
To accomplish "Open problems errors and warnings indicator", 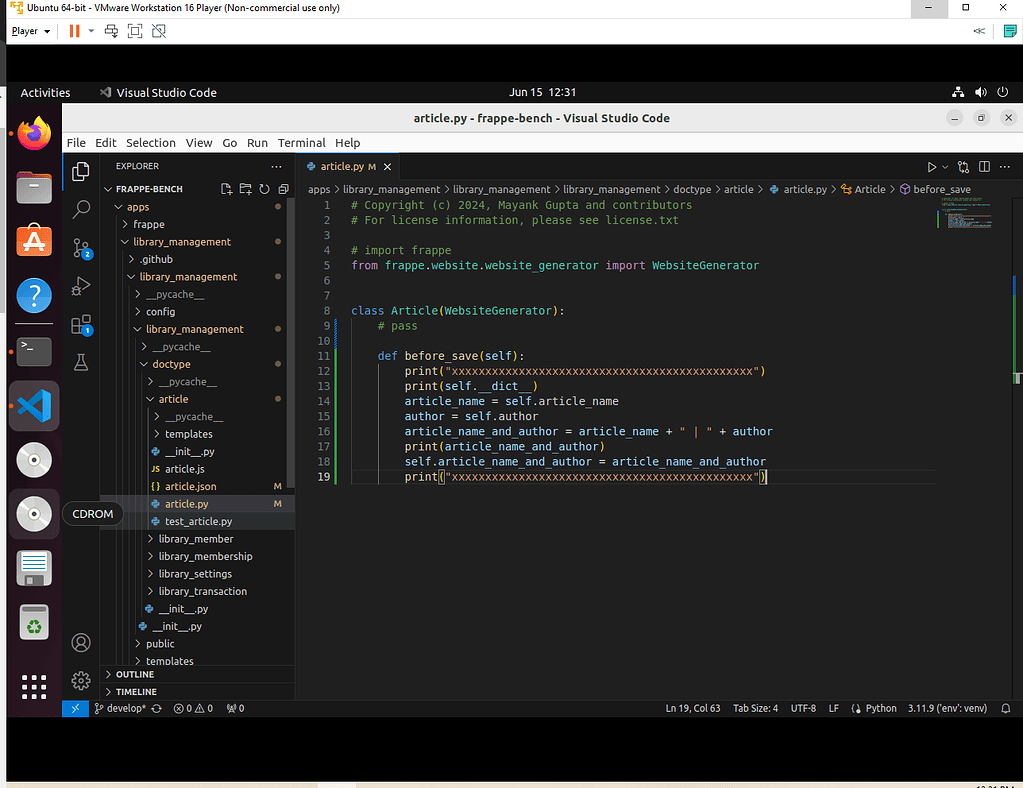I will [193, 708].
